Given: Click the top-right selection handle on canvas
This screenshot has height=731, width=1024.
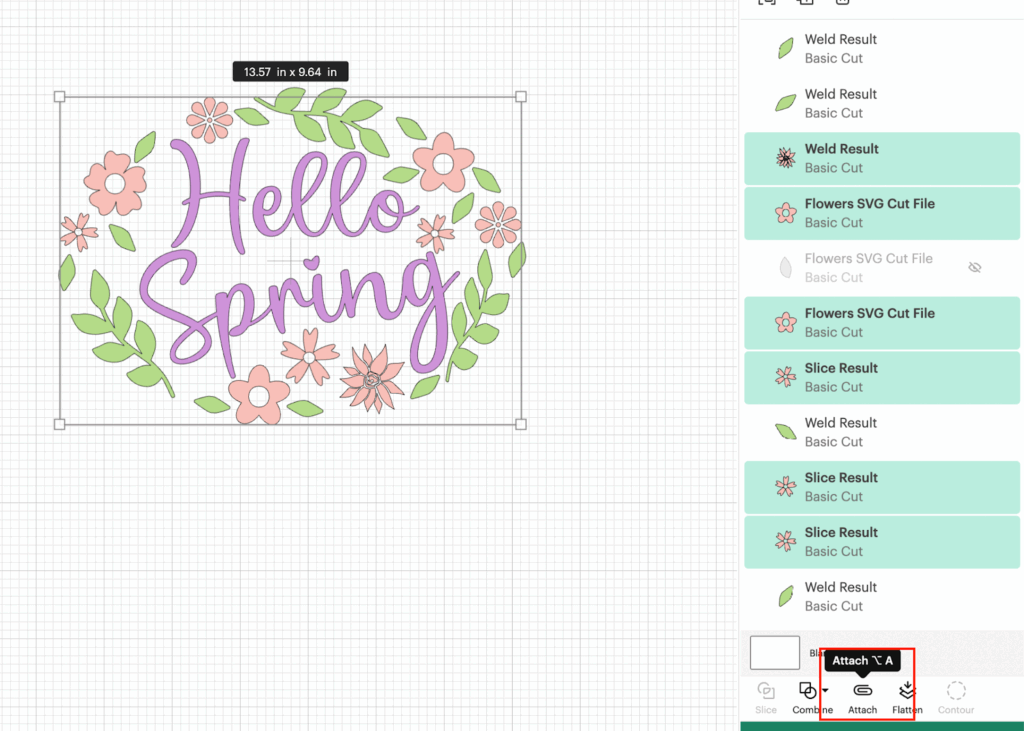Looking at the screenshot, I should (x=521, y=97).
